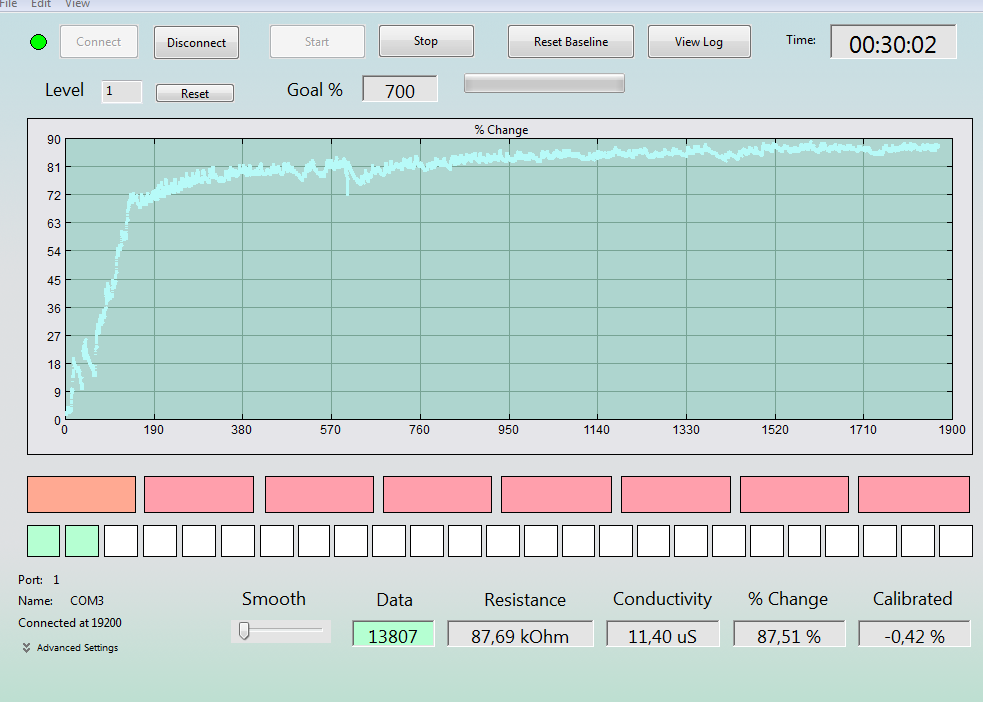Expand the Advanced Settings section
The height and width of the screenshot is (702, 983).
pos(70,647)
